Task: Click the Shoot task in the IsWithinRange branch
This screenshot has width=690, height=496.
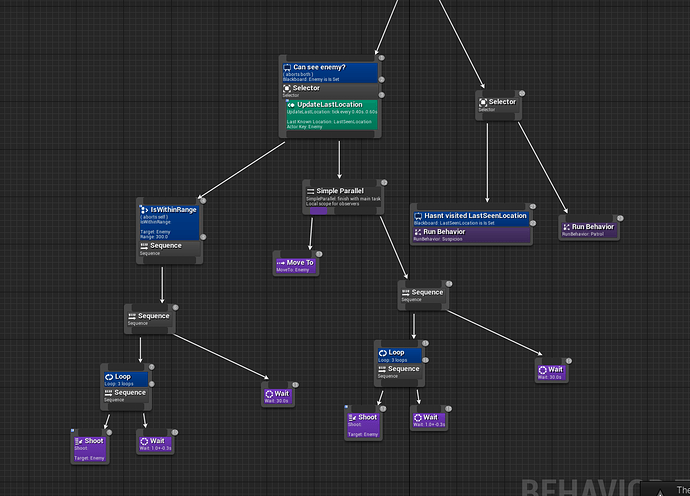Action: (x=90, y=449)
